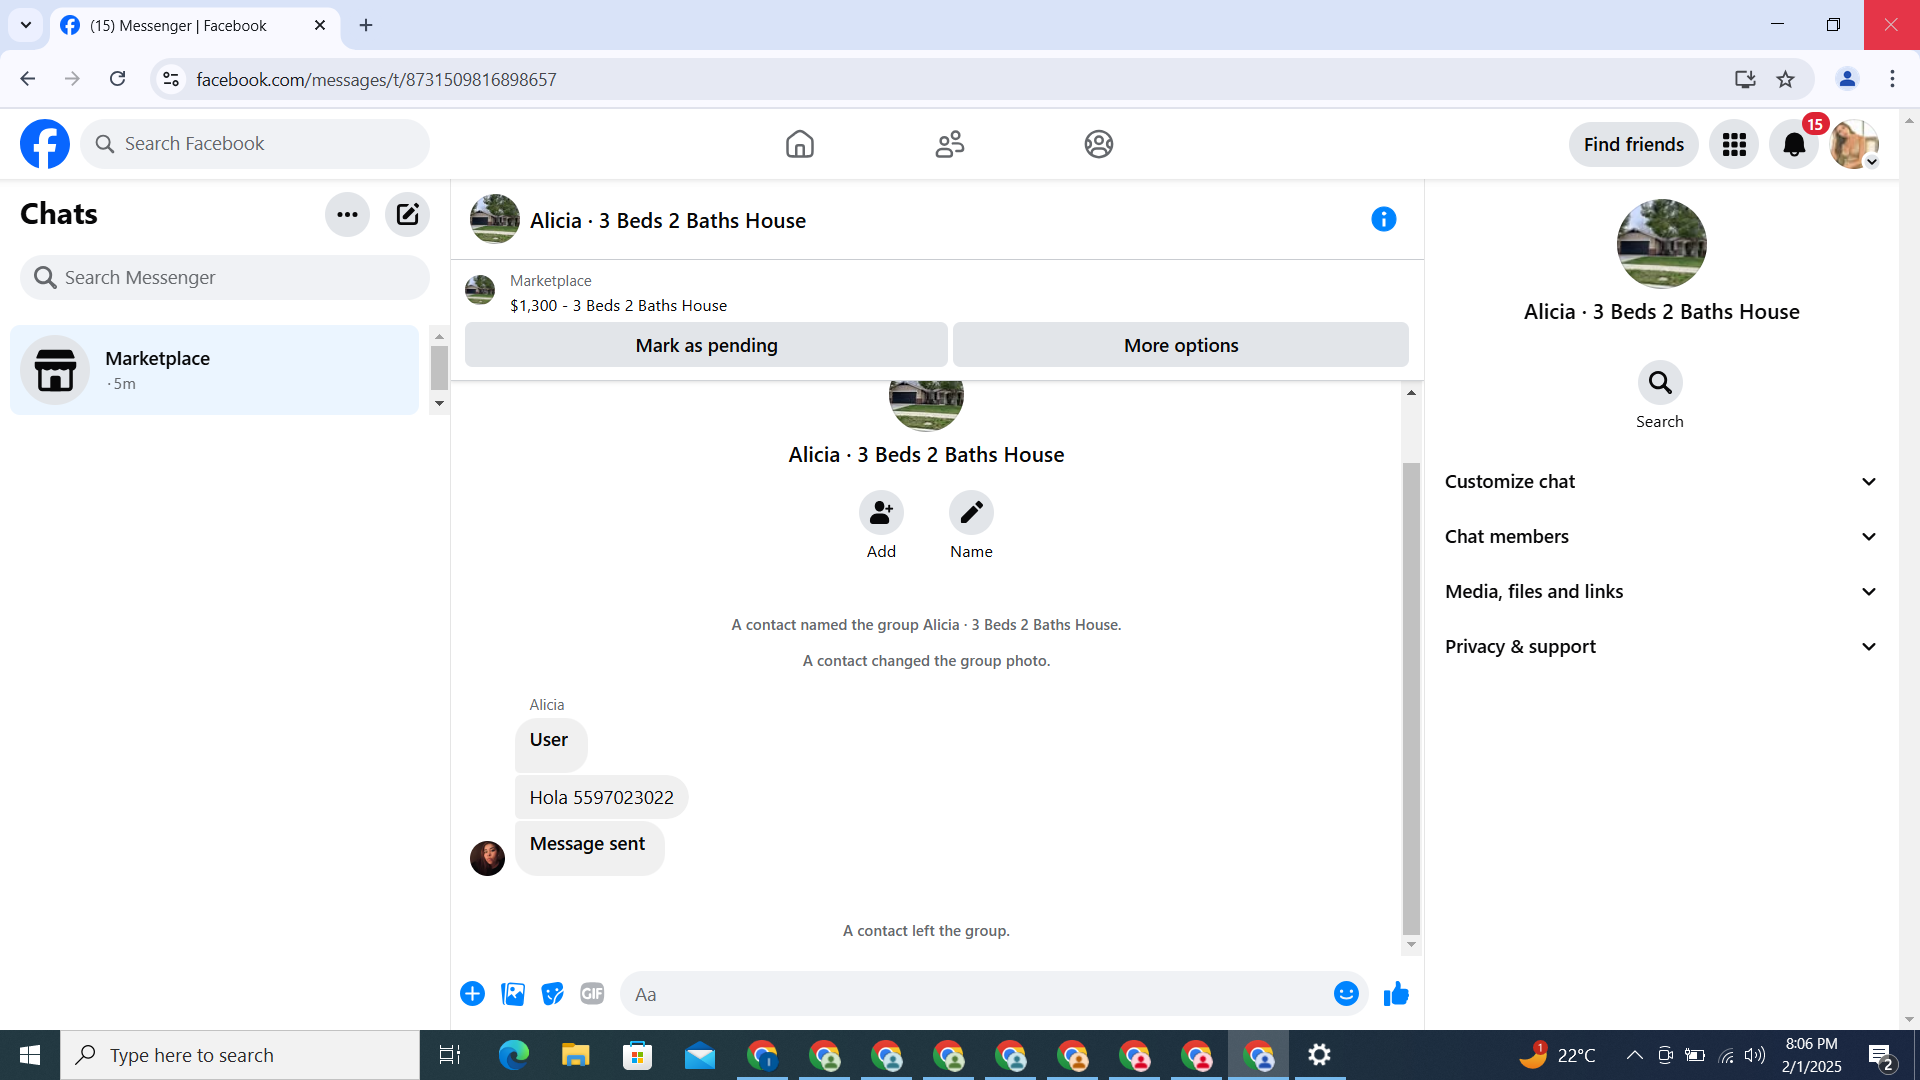Expand Privacy & support section

tap(1660, 647)
